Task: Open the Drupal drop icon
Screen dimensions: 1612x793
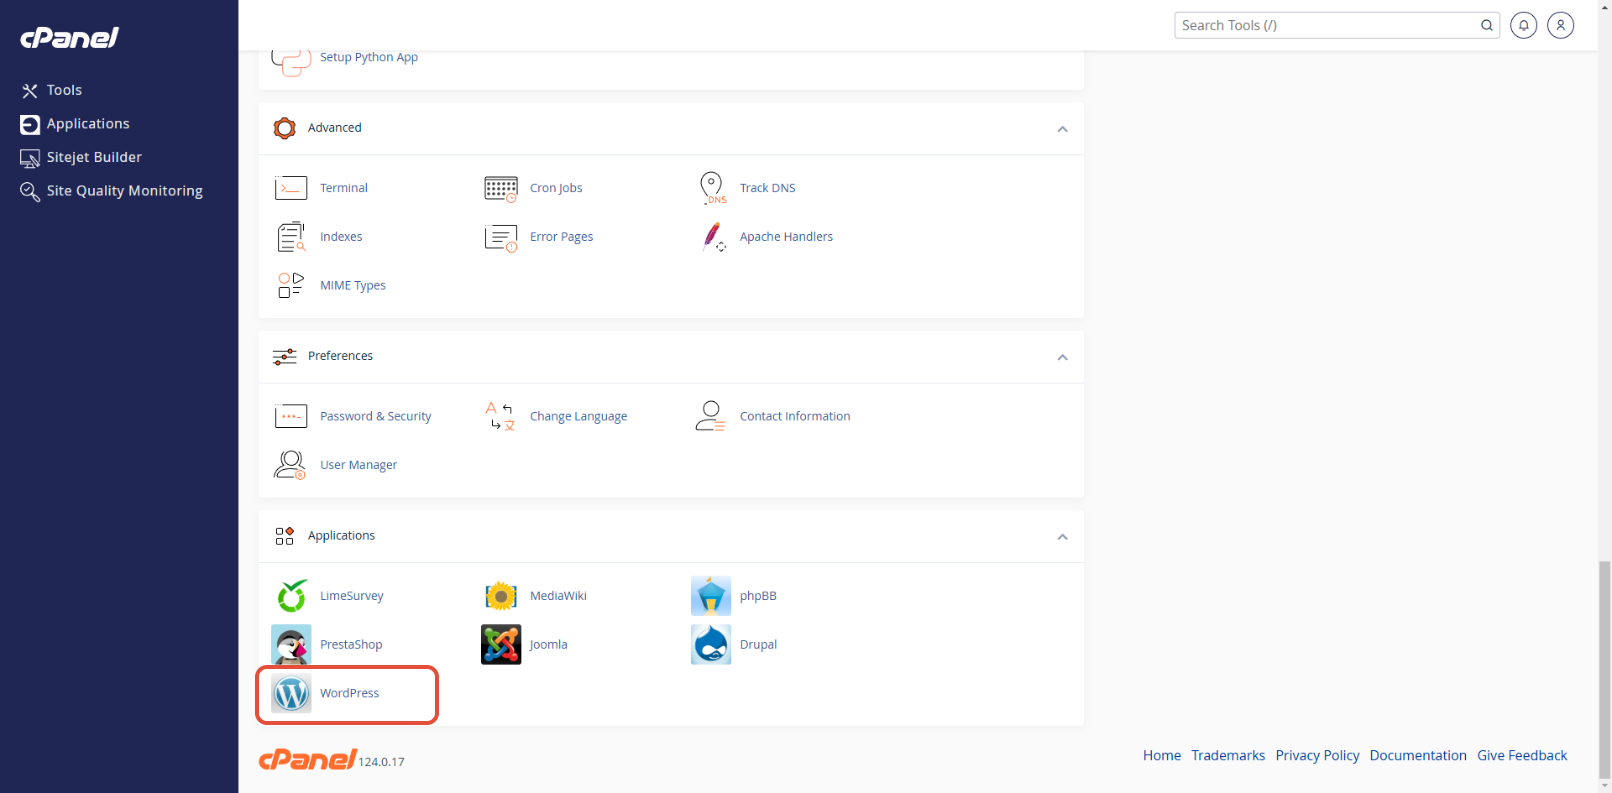Action: click(711, 645)
